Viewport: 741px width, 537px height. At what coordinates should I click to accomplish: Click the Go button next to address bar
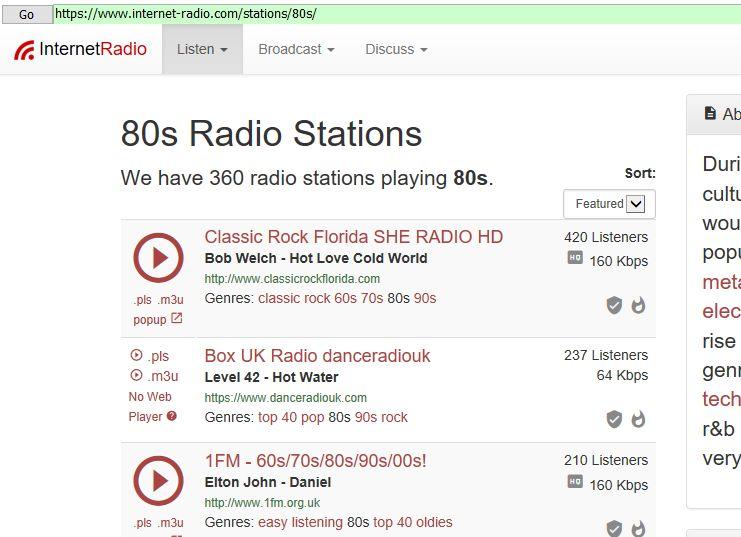27,15
